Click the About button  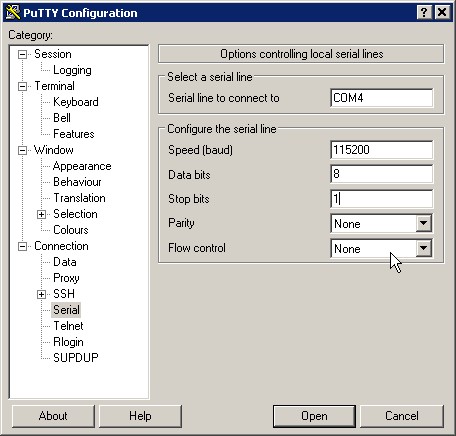[x=53, y=416]
